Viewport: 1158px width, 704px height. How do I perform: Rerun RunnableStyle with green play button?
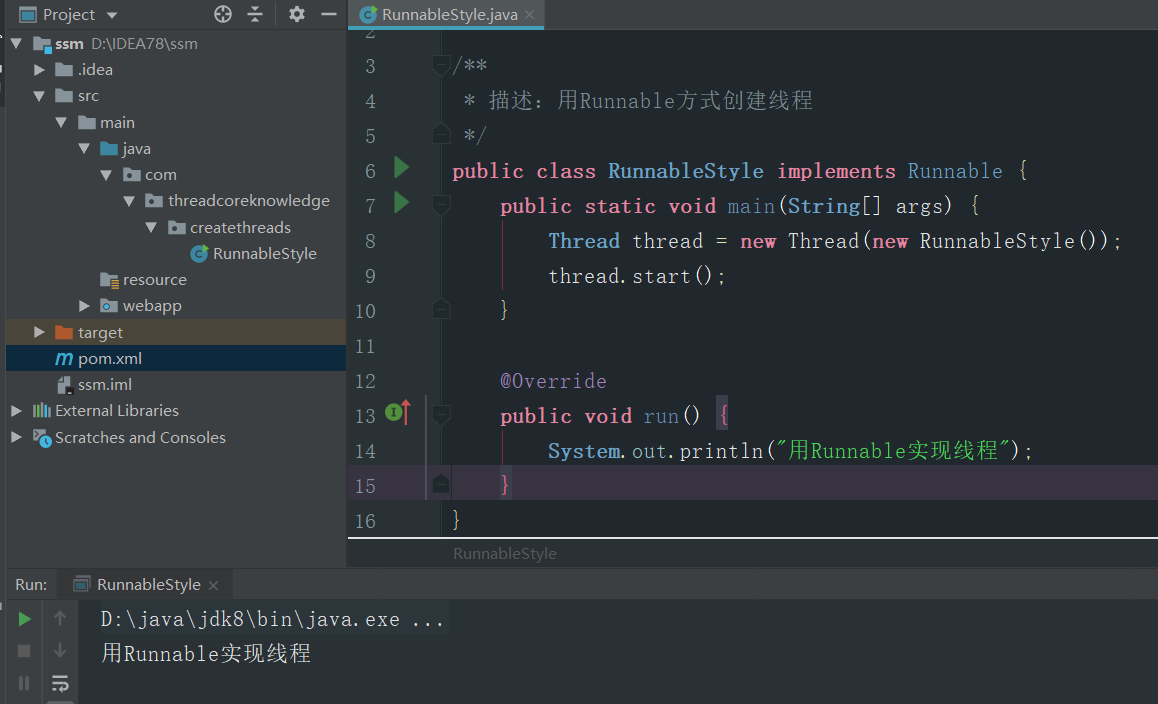[x=24, y=618]
